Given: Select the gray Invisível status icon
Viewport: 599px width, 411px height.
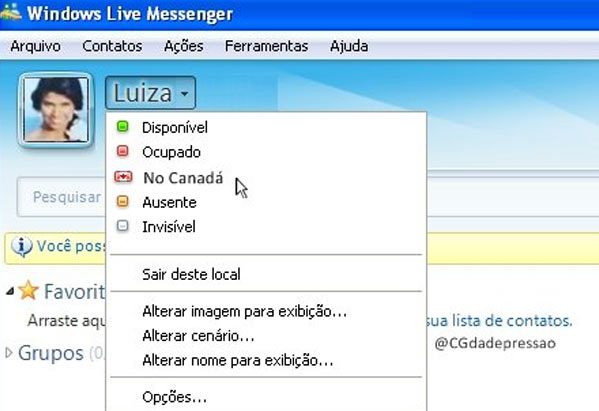Looking at the screenshot, I should [123, 226].
